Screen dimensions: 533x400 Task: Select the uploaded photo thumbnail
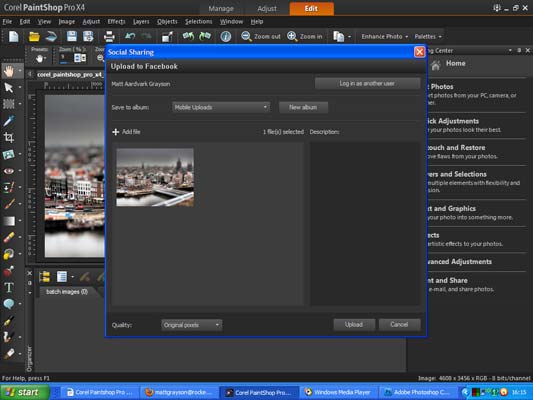point(155,177)
